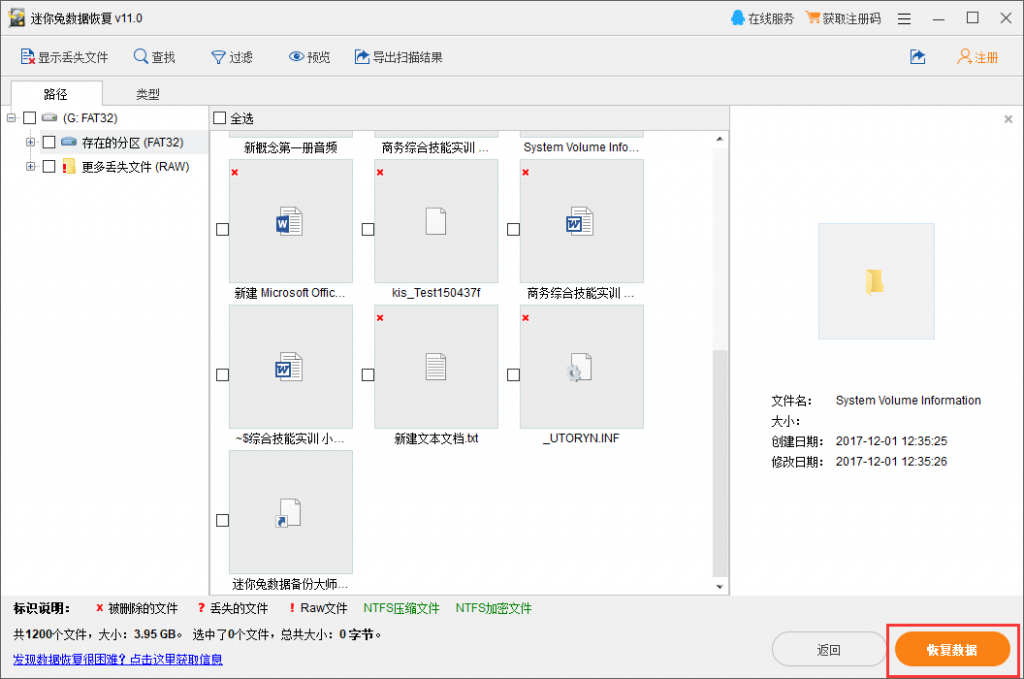Image resolution: width=1024 pixels, height=679 pixels.
Task: Select the kis_Test150437f file thumbnail
Action: 436,221
